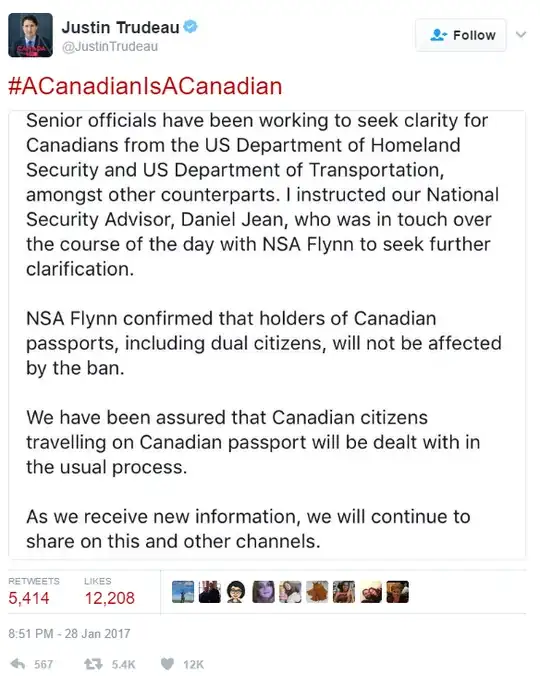Click the retweet icon

coord(93,664)
